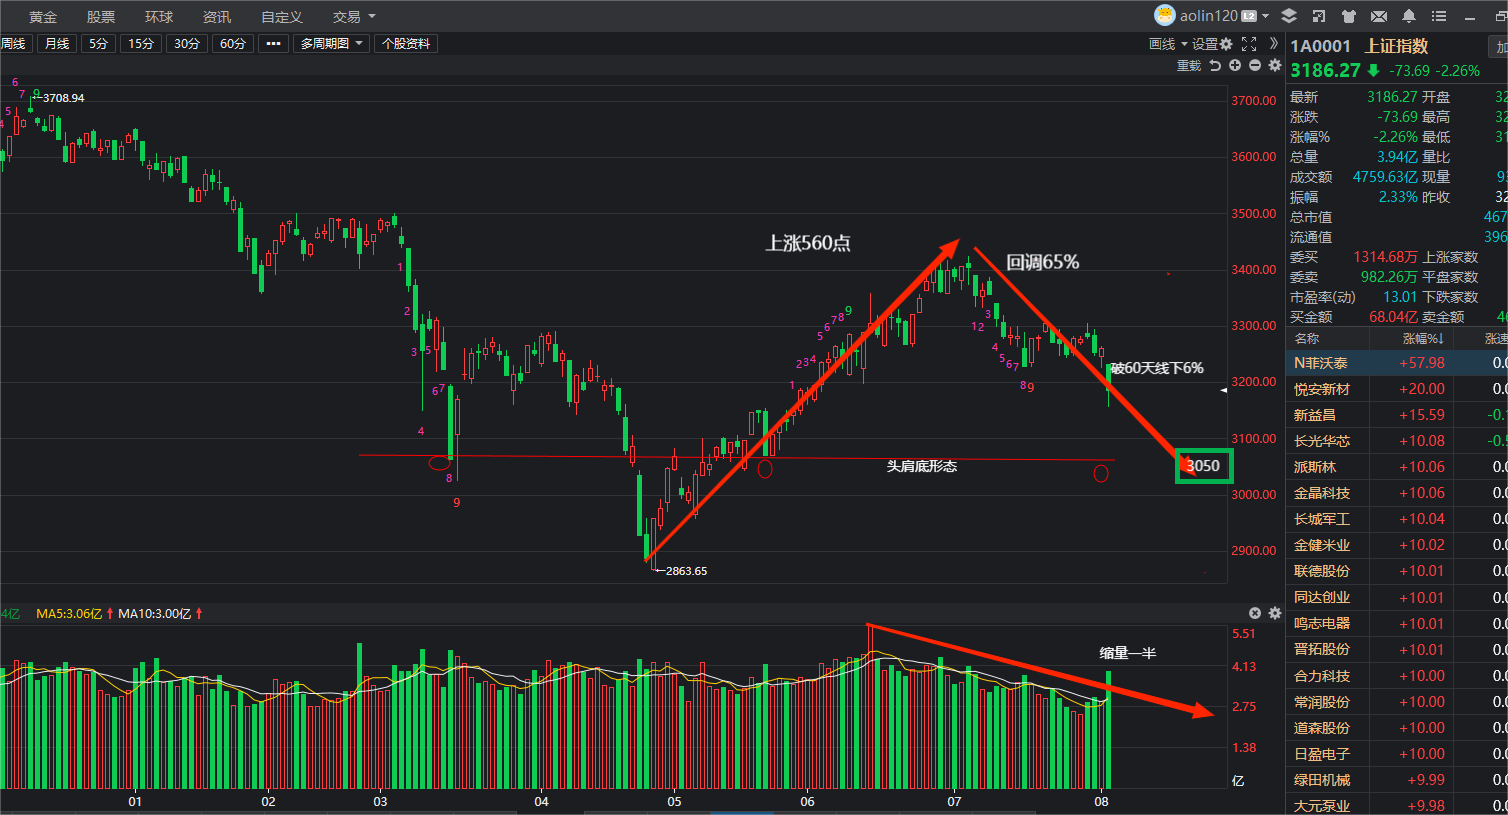Open the stacked layers icon in title bar

coord(1289,16)
